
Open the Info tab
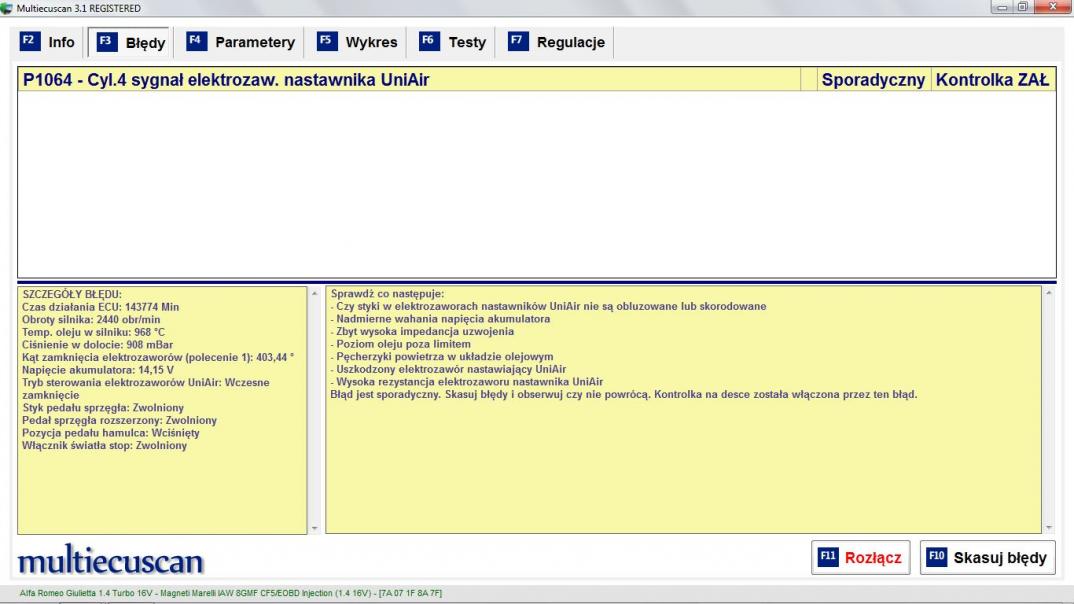click(47, 42)
